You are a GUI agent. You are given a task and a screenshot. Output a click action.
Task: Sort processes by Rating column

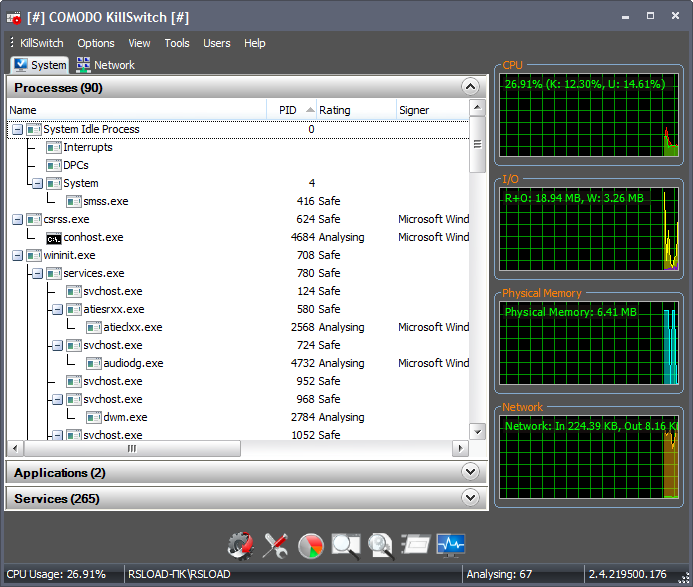pyautogui.click(x=356, y=110)
